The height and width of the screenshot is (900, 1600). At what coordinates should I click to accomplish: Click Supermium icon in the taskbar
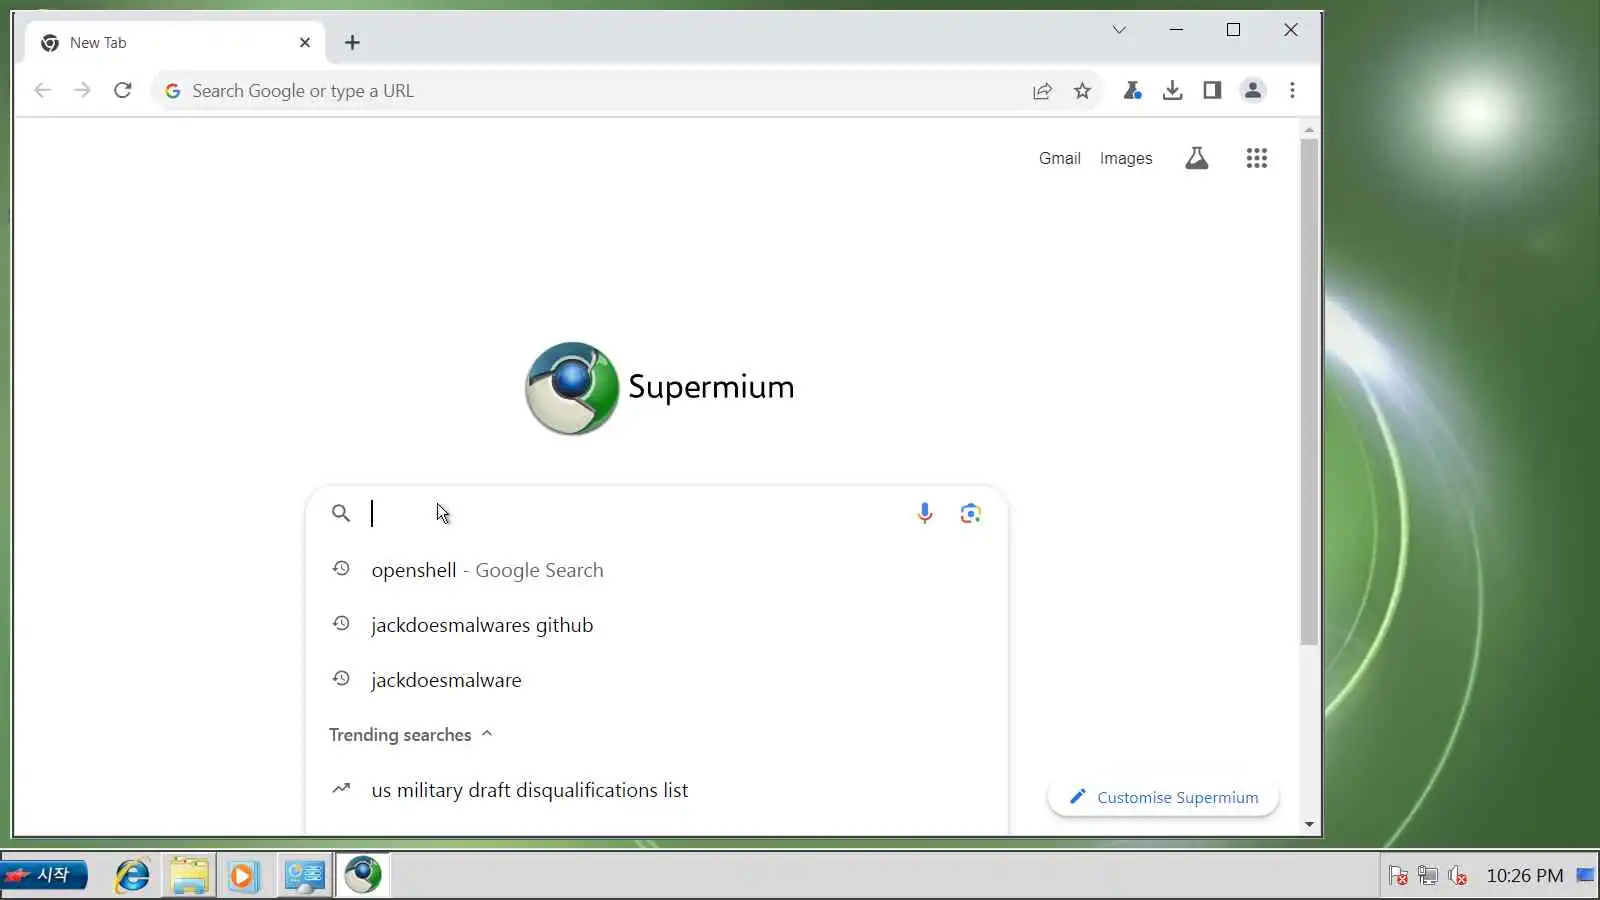click(x=362, y=875)
